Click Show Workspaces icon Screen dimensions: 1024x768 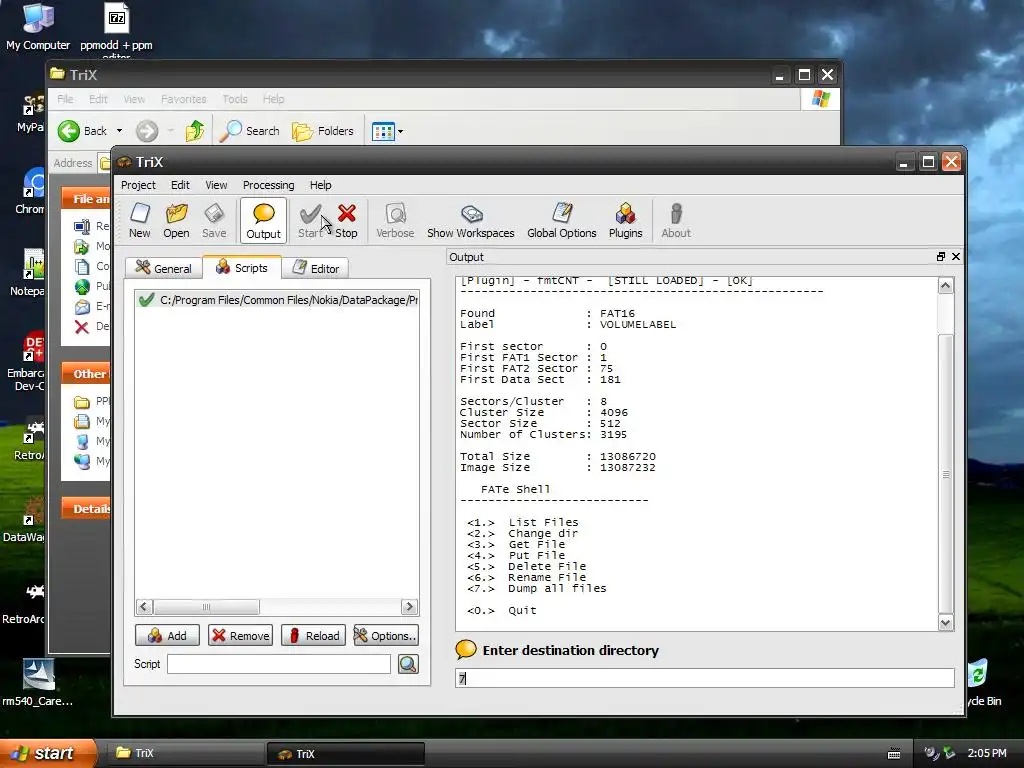pyautogui.click(x=471, y=221)
